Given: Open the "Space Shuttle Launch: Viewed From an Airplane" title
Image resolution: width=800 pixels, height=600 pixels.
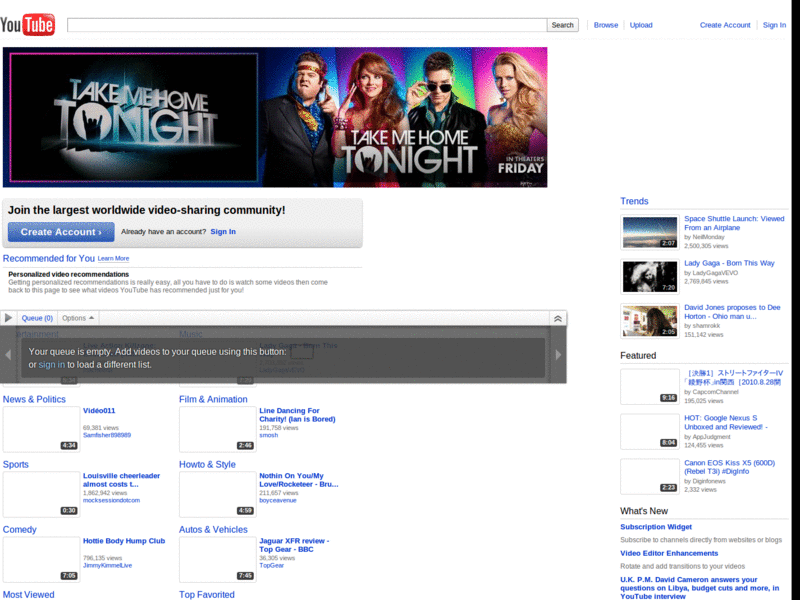Looking at the screenshot, I should pyautogui.click(x=734, y=223).
